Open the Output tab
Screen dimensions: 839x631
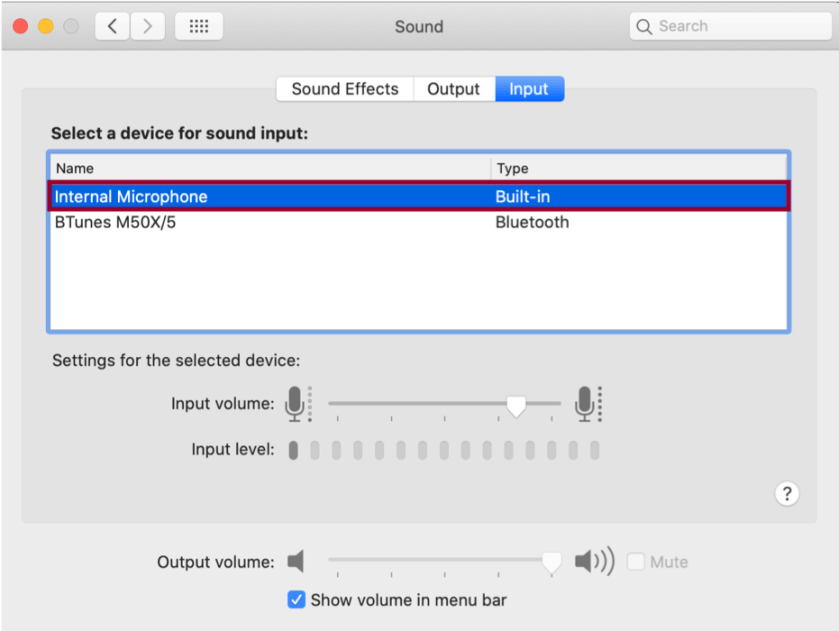click(453, 89)
